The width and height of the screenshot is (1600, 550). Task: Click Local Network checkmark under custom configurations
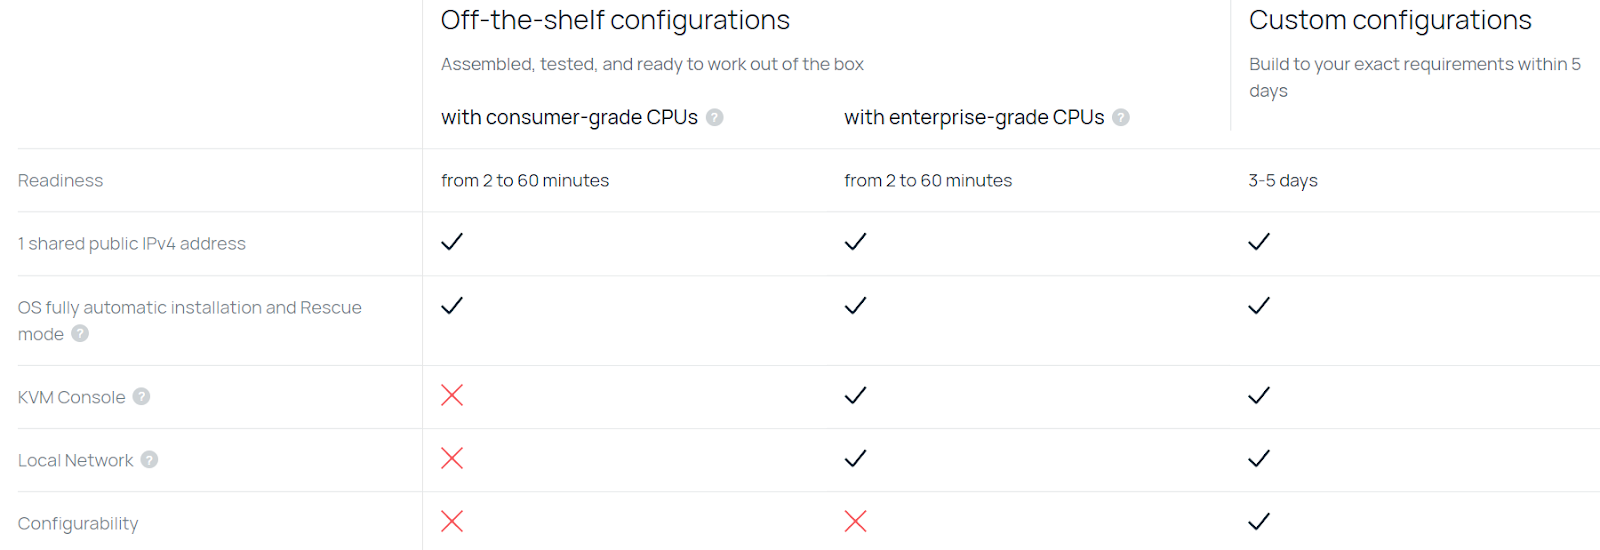point(1259,458)
